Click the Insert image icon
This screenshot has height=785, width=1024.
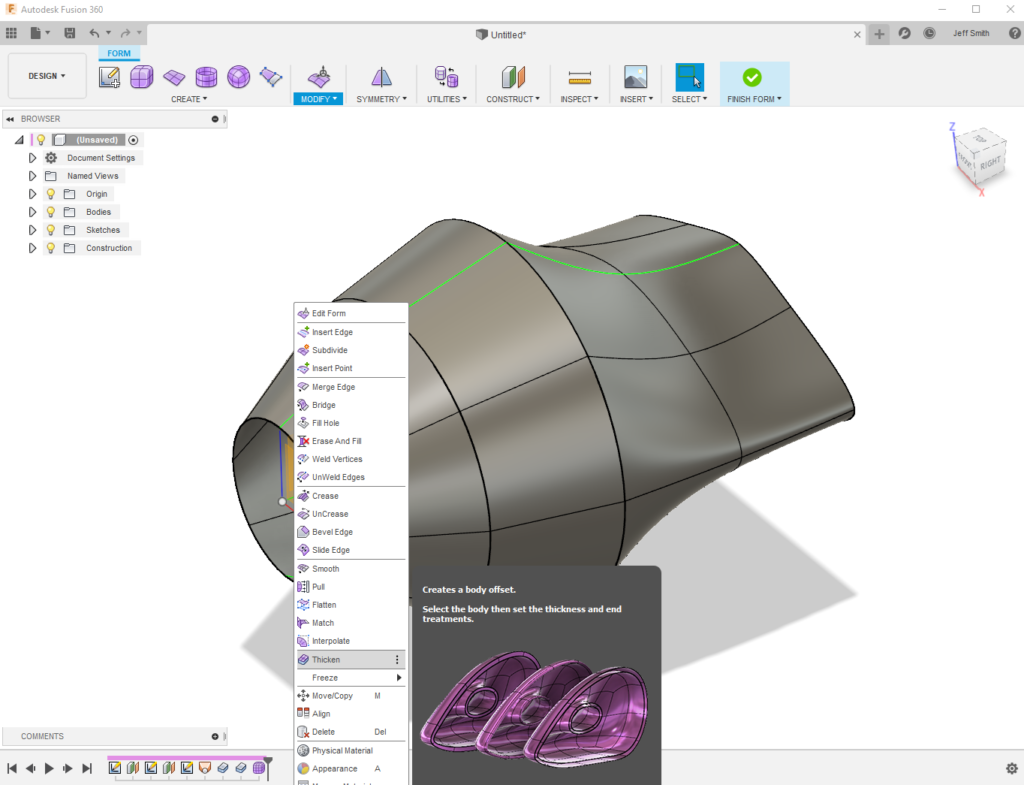[635, 77]
